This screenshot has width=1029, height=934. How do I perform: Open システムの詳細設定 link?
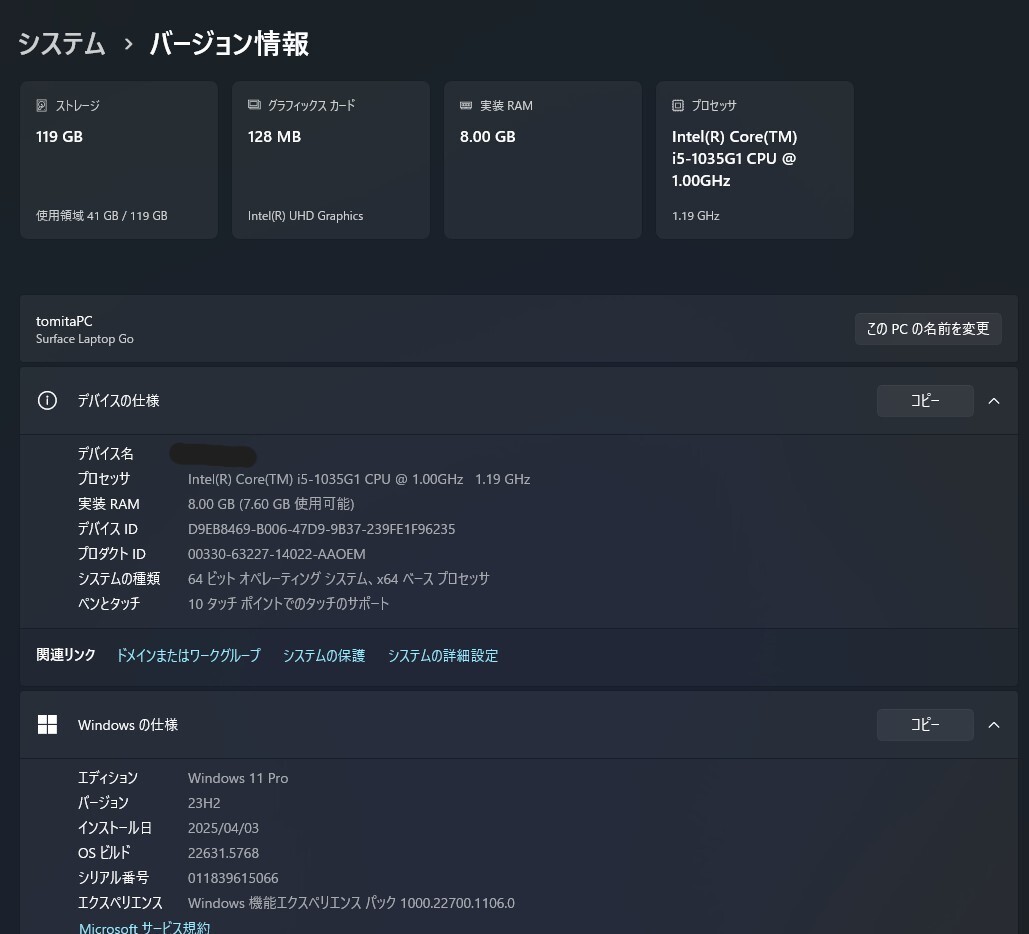click(443, 655)
